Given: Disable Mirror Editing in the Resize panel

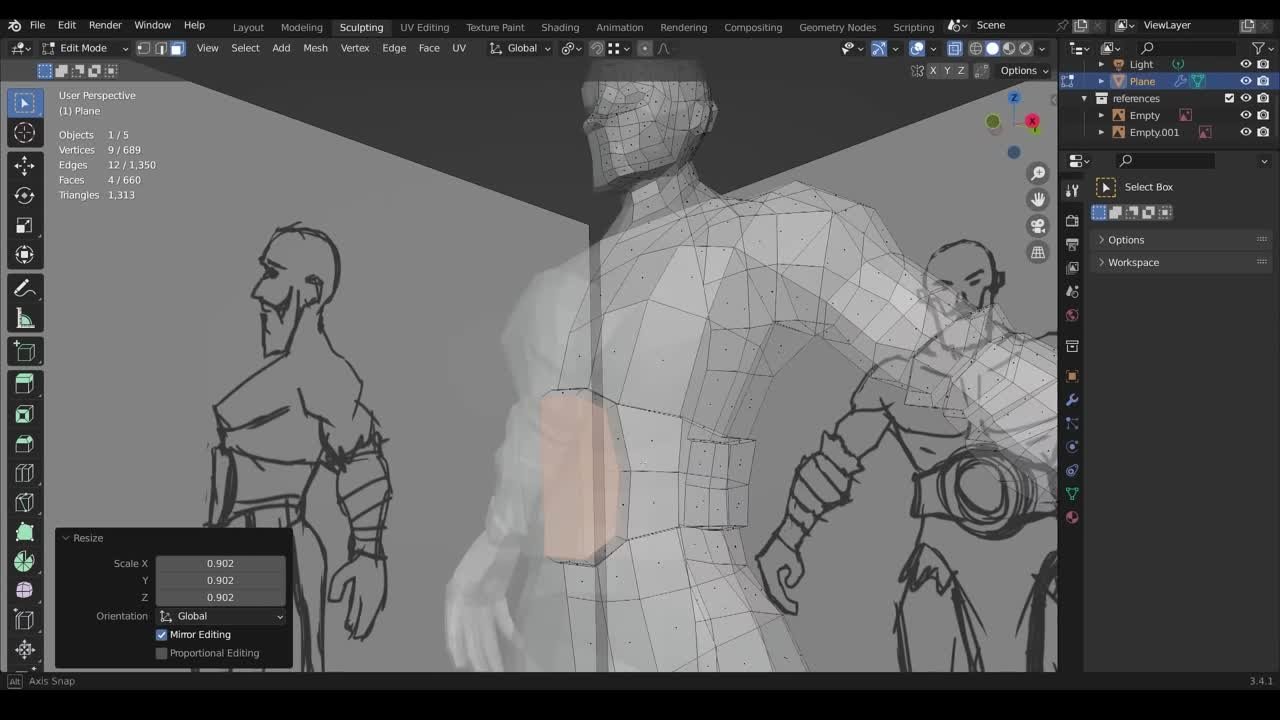Looking at the screenshot, I should pos(161,635).
